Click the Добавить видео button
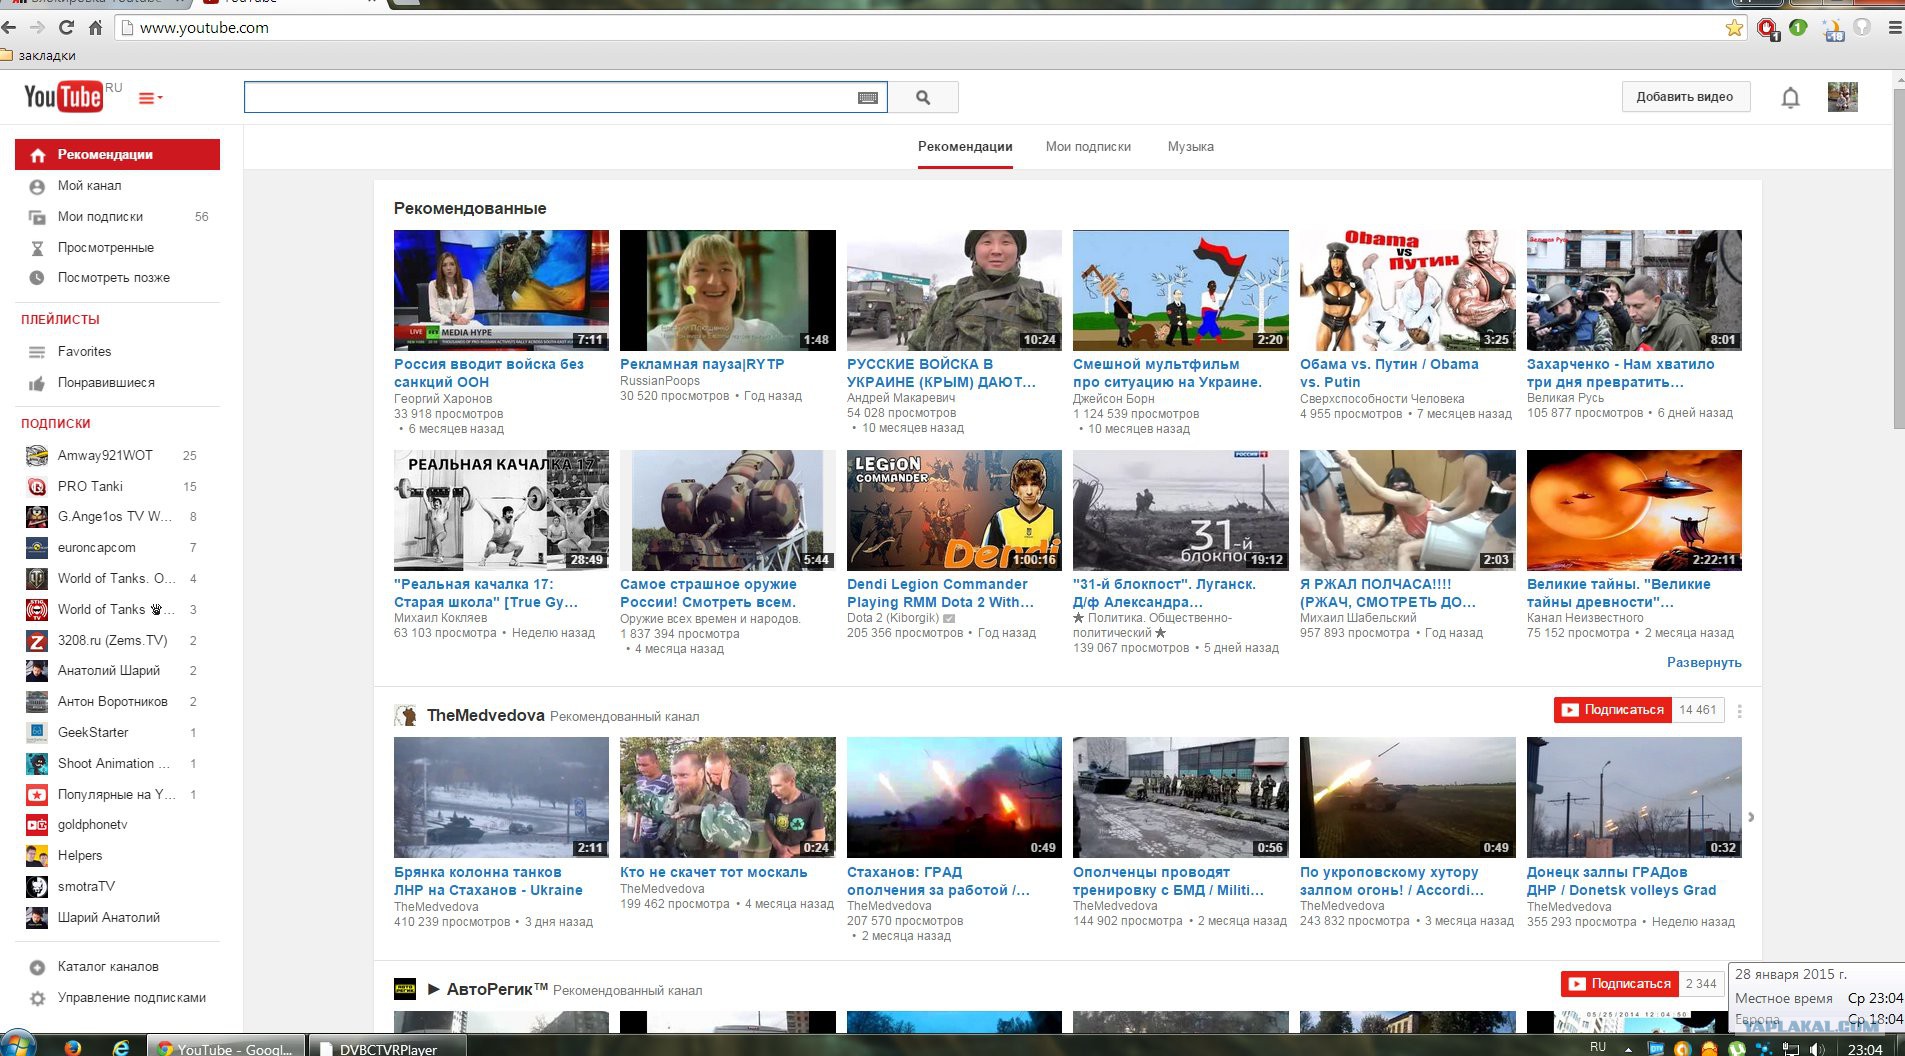 coord(1685,97)
